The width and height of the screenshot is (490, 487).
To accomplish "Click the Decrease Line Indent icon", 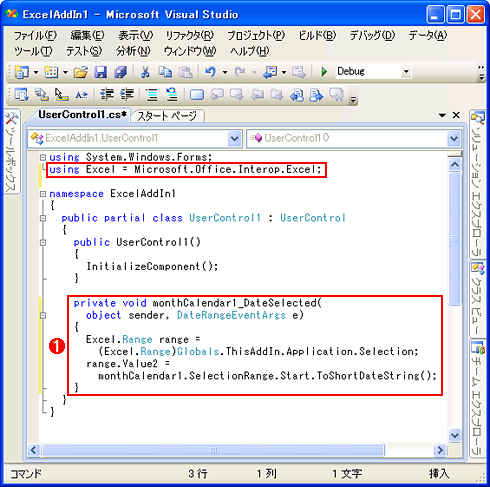I will 107,95.
